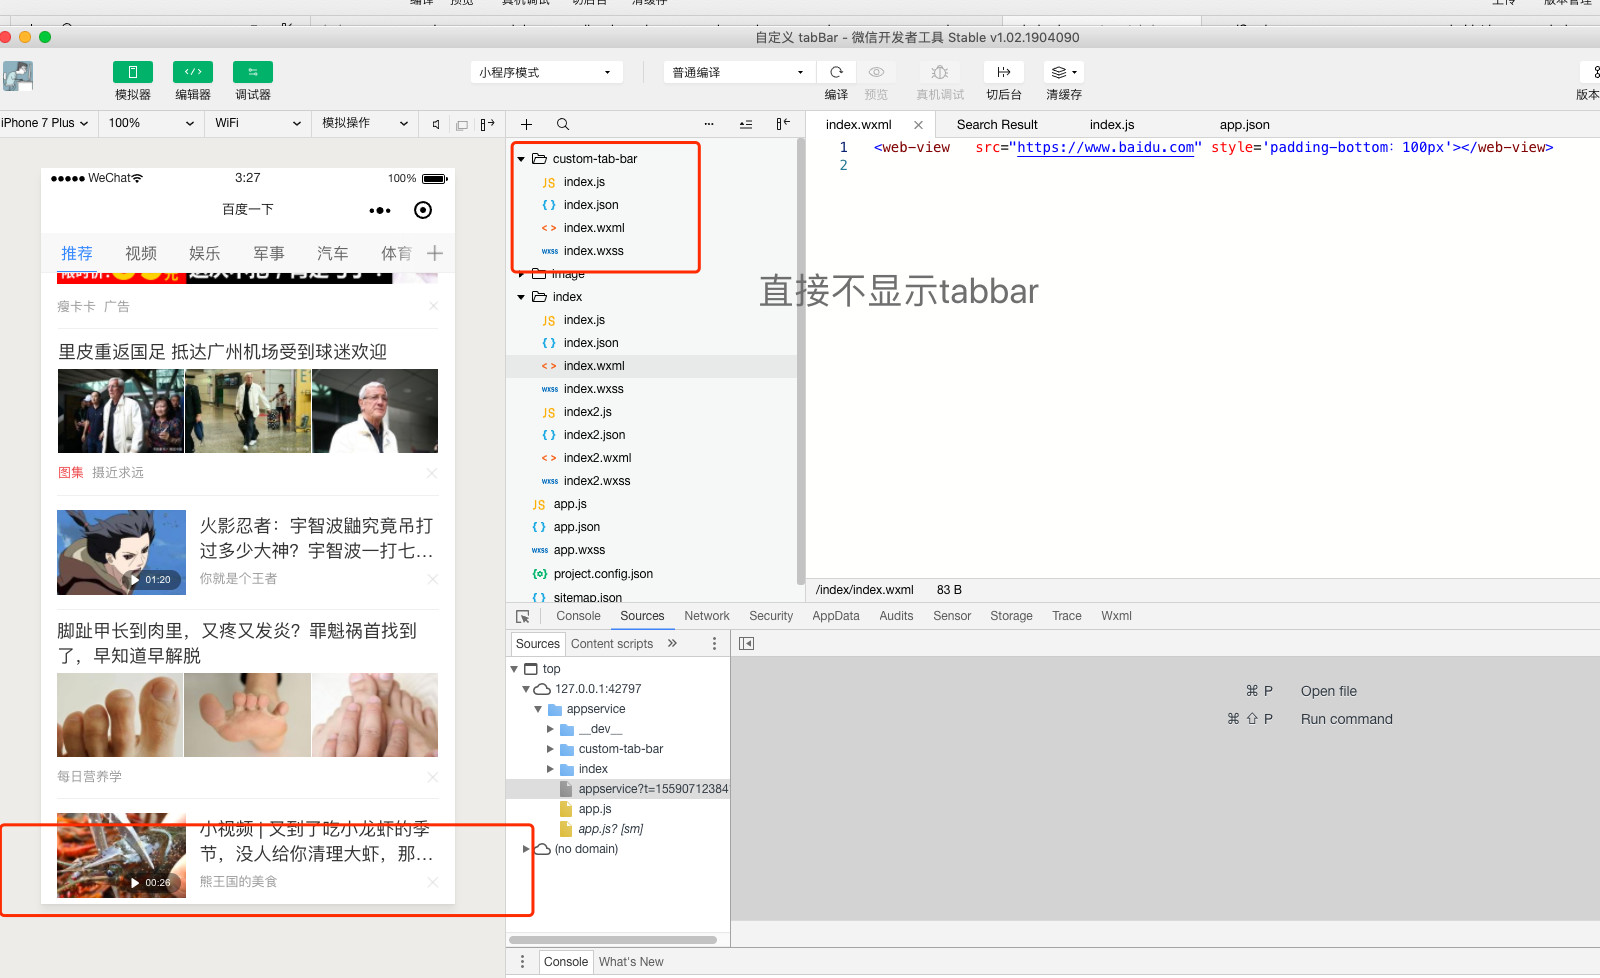The height and width of the screenshot is (978, 1600).
Task: Open the Console devtools tab
Action: tap(578, 616)
